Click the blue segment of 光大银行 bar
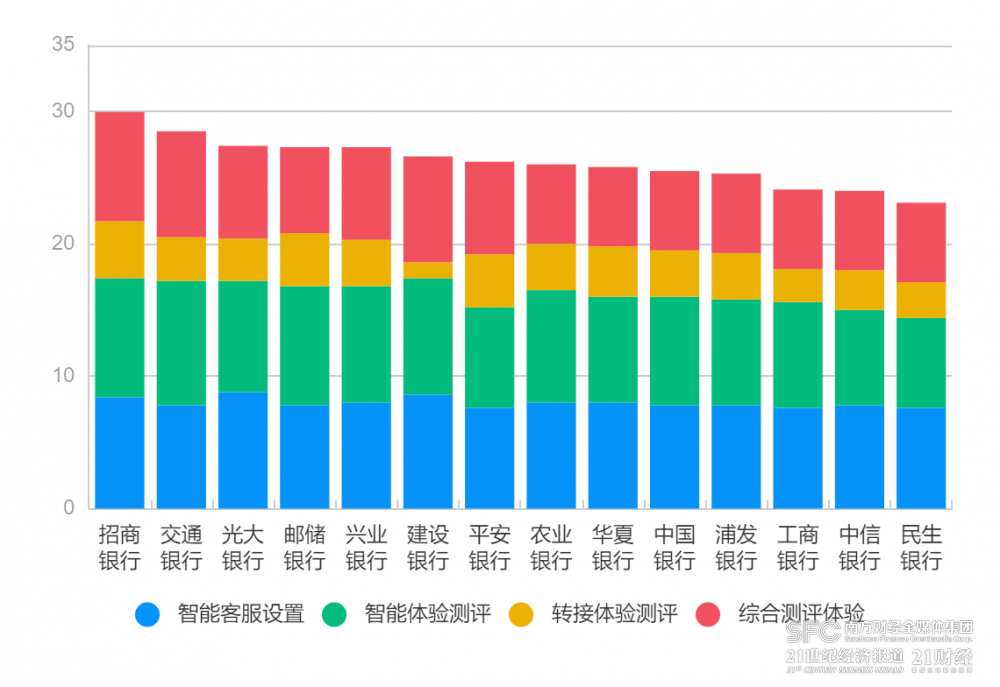 coord(243,450)
